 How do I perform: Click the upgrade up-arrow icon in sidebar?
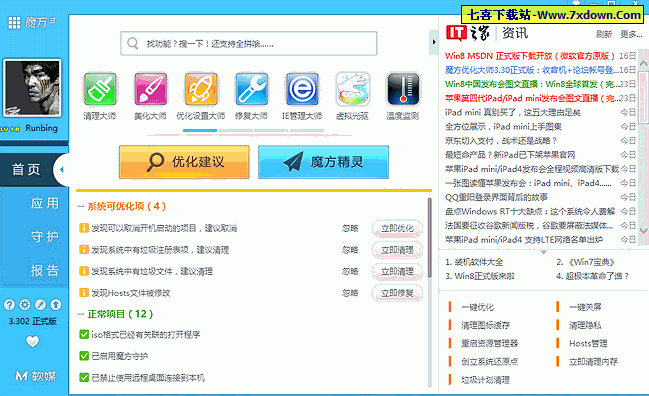tap(55, 305)
